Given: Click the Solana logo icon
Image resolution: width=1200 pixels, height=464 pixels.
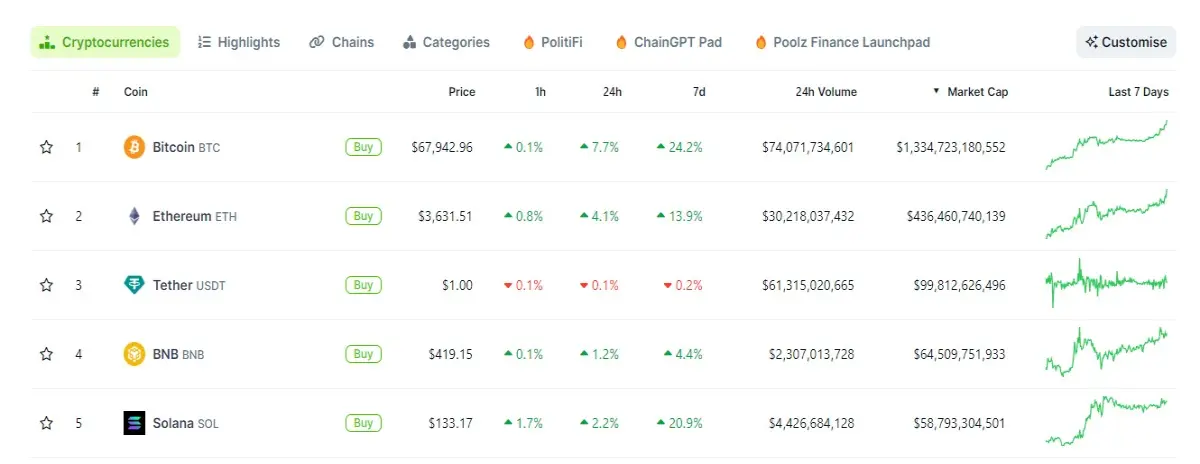Looking at the screenshot, I should [134, 423].
